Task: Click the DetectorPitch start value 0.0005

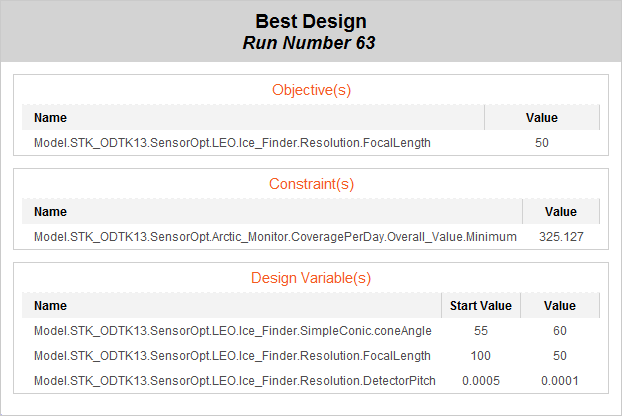Action: point(481,381)
